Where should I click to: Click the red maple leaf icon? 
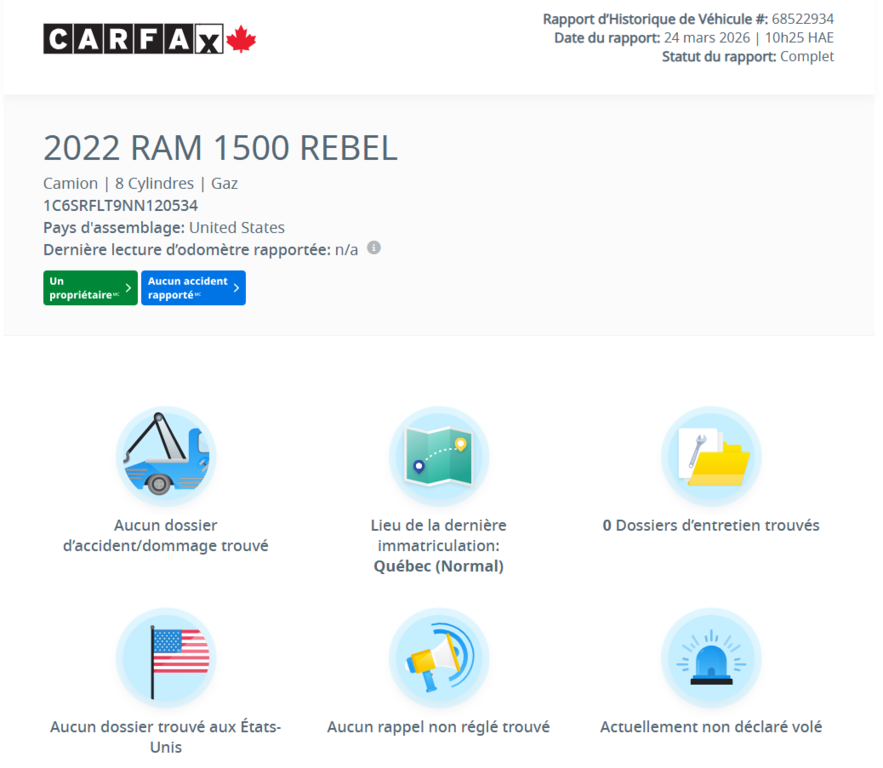(x=241, y=40)
